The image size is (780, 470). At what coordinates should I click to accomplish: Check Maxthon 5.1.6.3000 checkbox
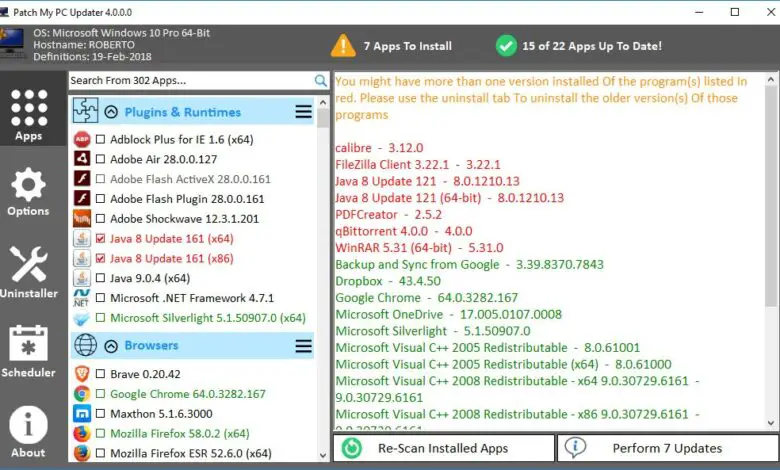coord(100,414)
